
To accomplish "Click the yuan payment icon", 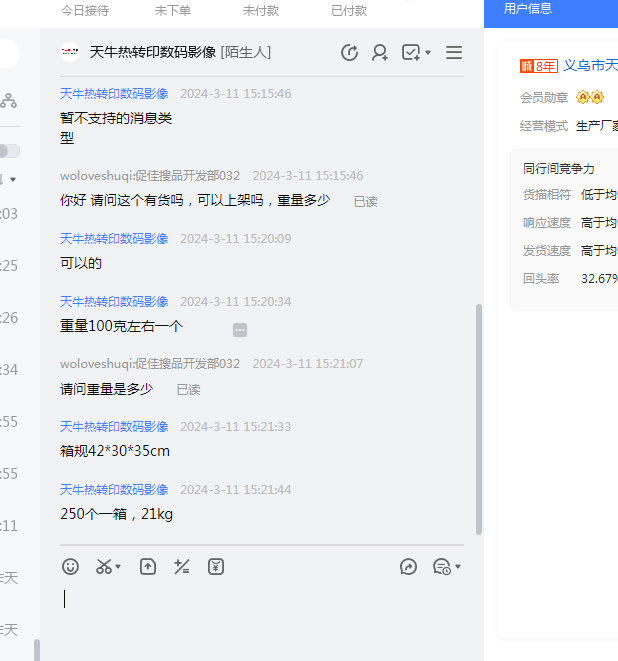I will pyautogui.click(x=216, y=566).
